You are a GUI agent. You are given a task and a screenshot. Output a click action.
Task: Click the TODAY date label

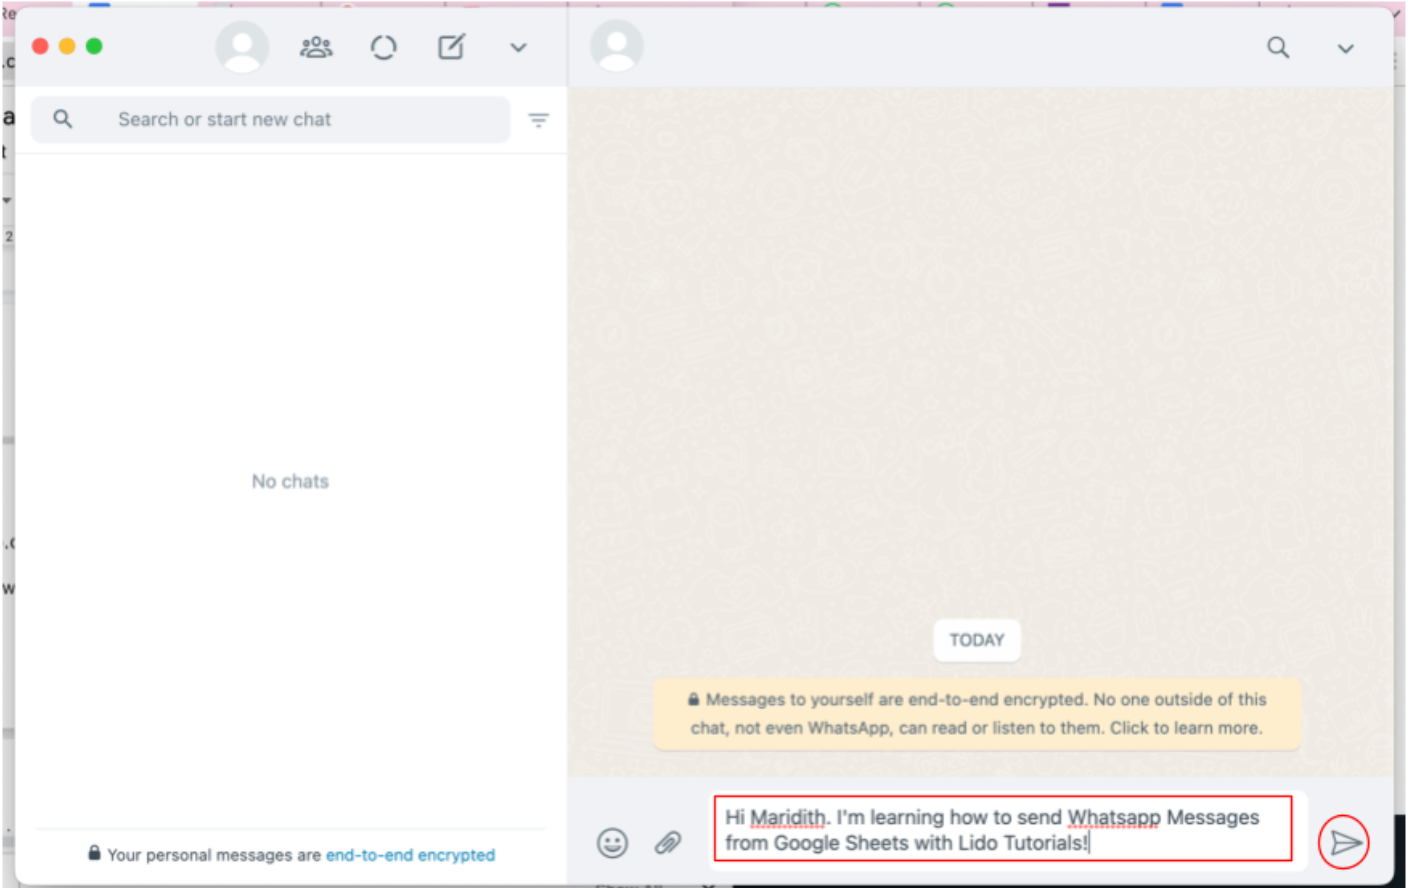[977, 640]
